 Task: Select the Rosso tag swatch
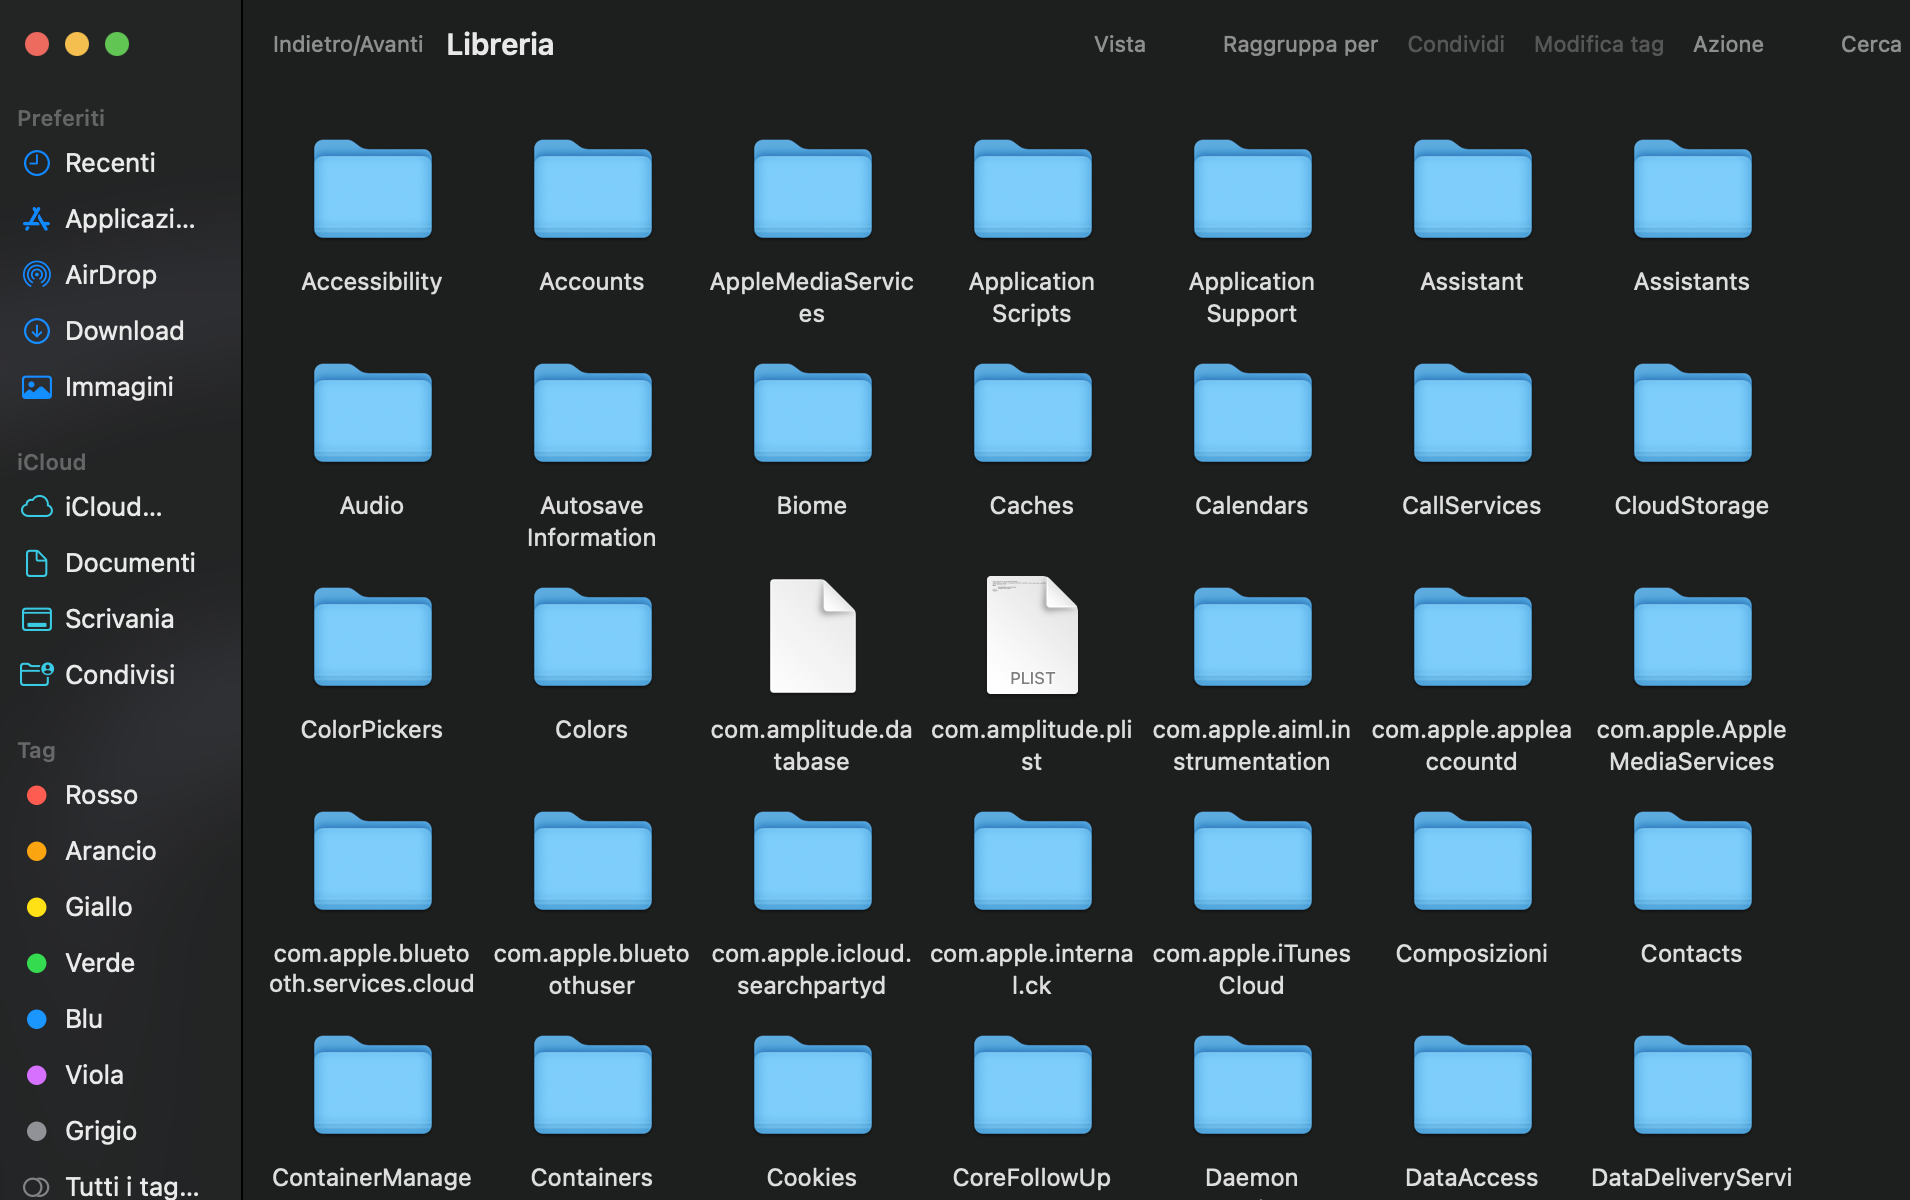click(101, 795)
